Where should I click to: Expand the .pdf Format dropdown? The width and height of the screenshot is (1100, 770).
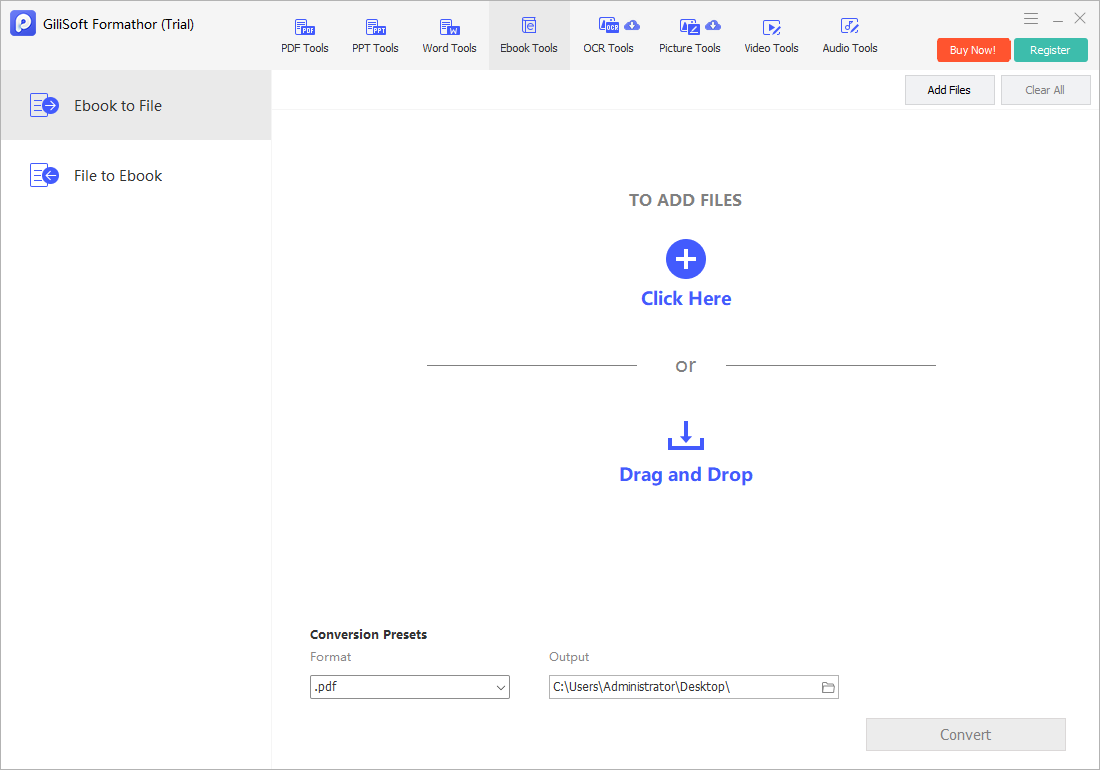click(x=410, y=687)
